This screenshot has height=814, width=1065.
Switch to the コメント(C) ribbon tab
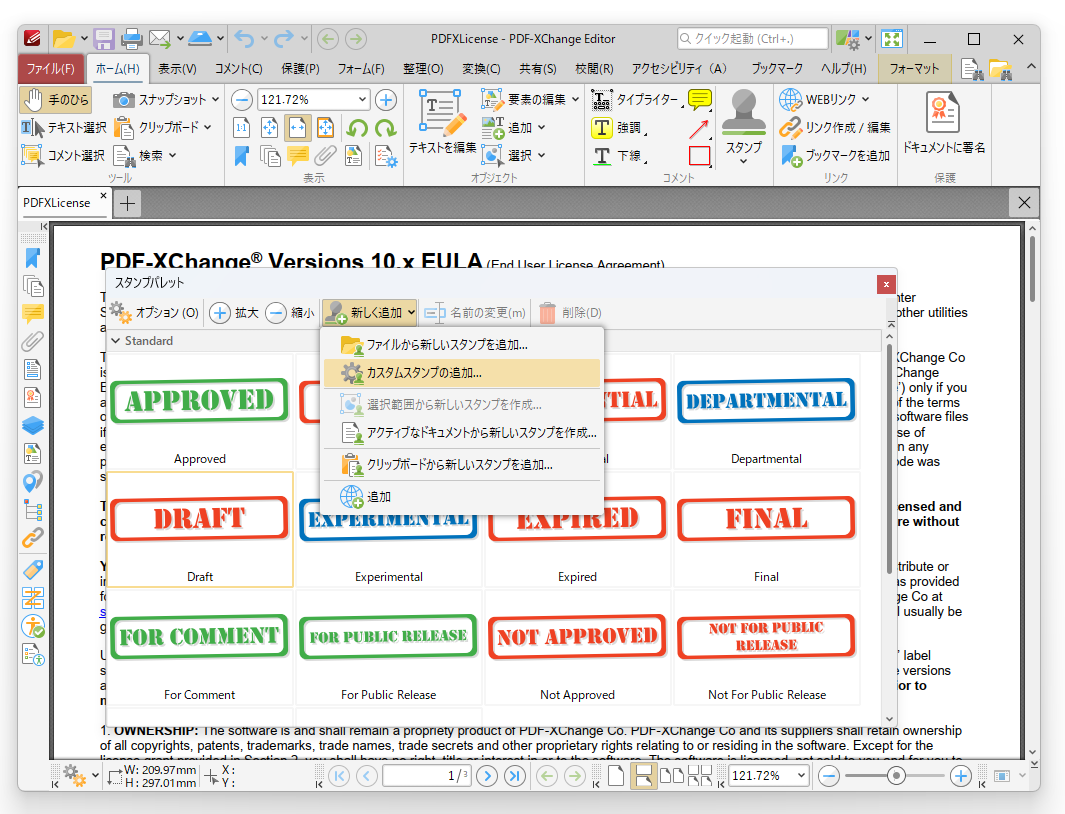click(238, 69)
